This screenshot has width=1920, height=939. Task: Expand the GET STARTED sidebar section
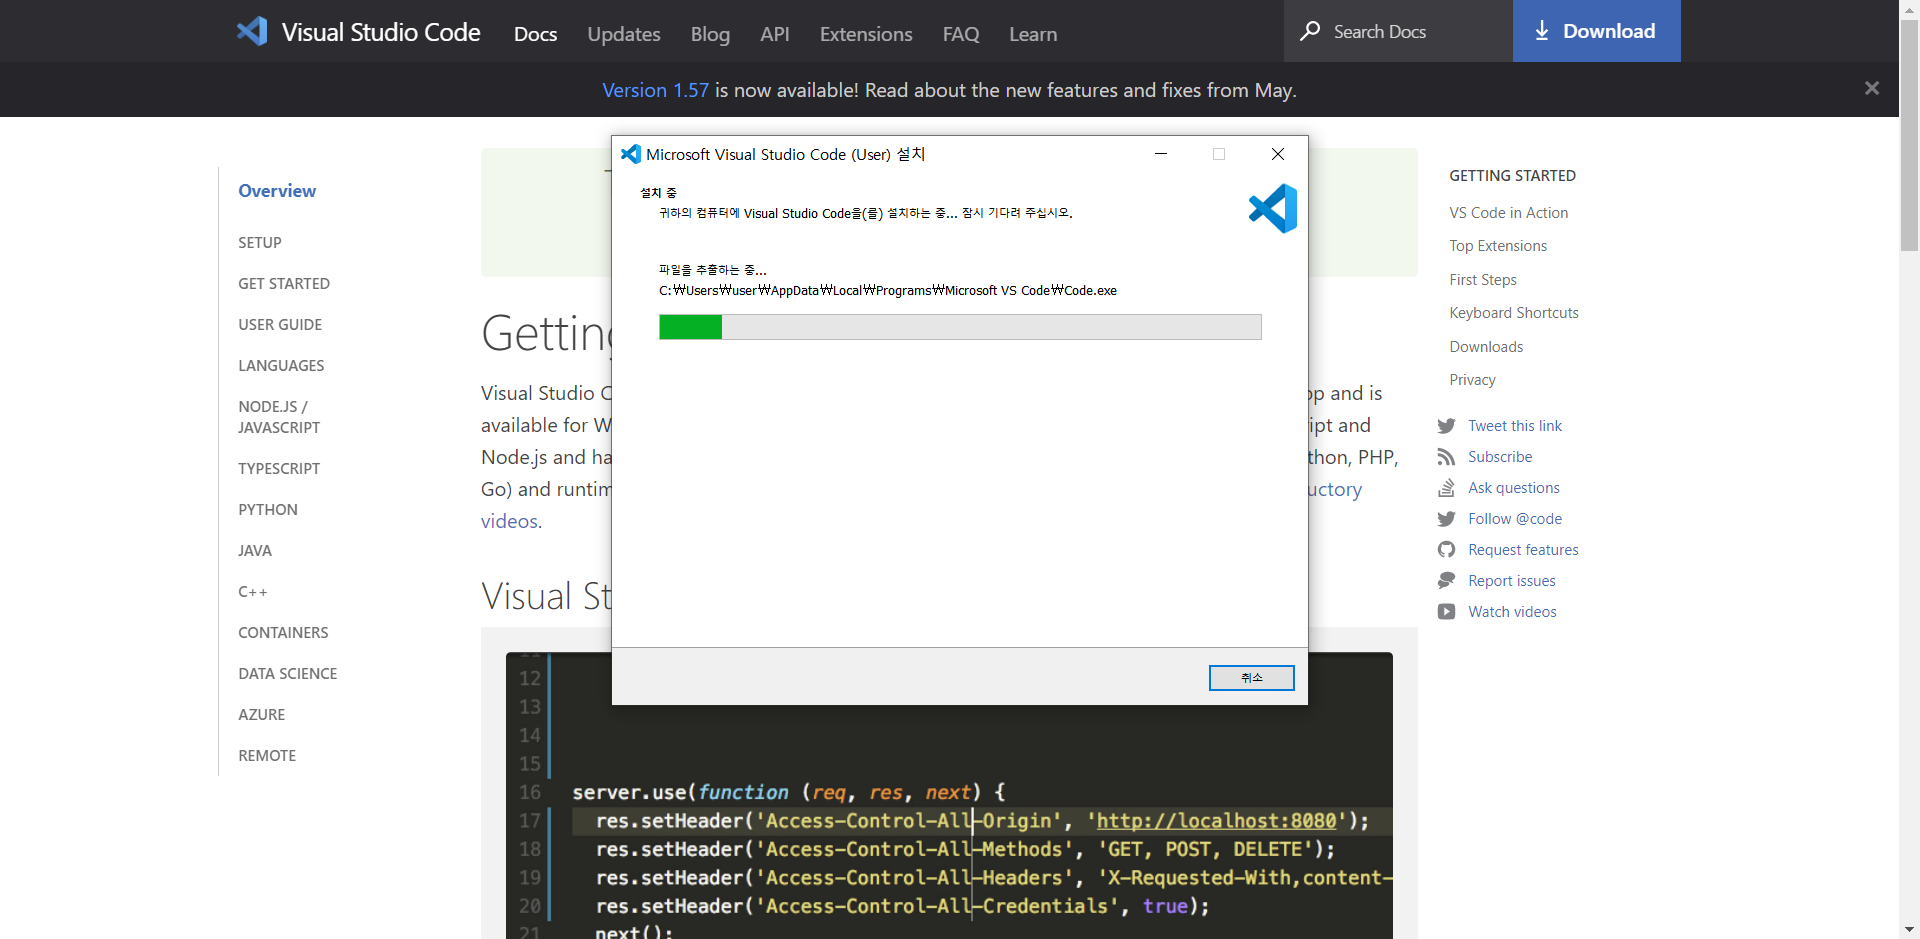pyautogui.click(x=284, y=284)
